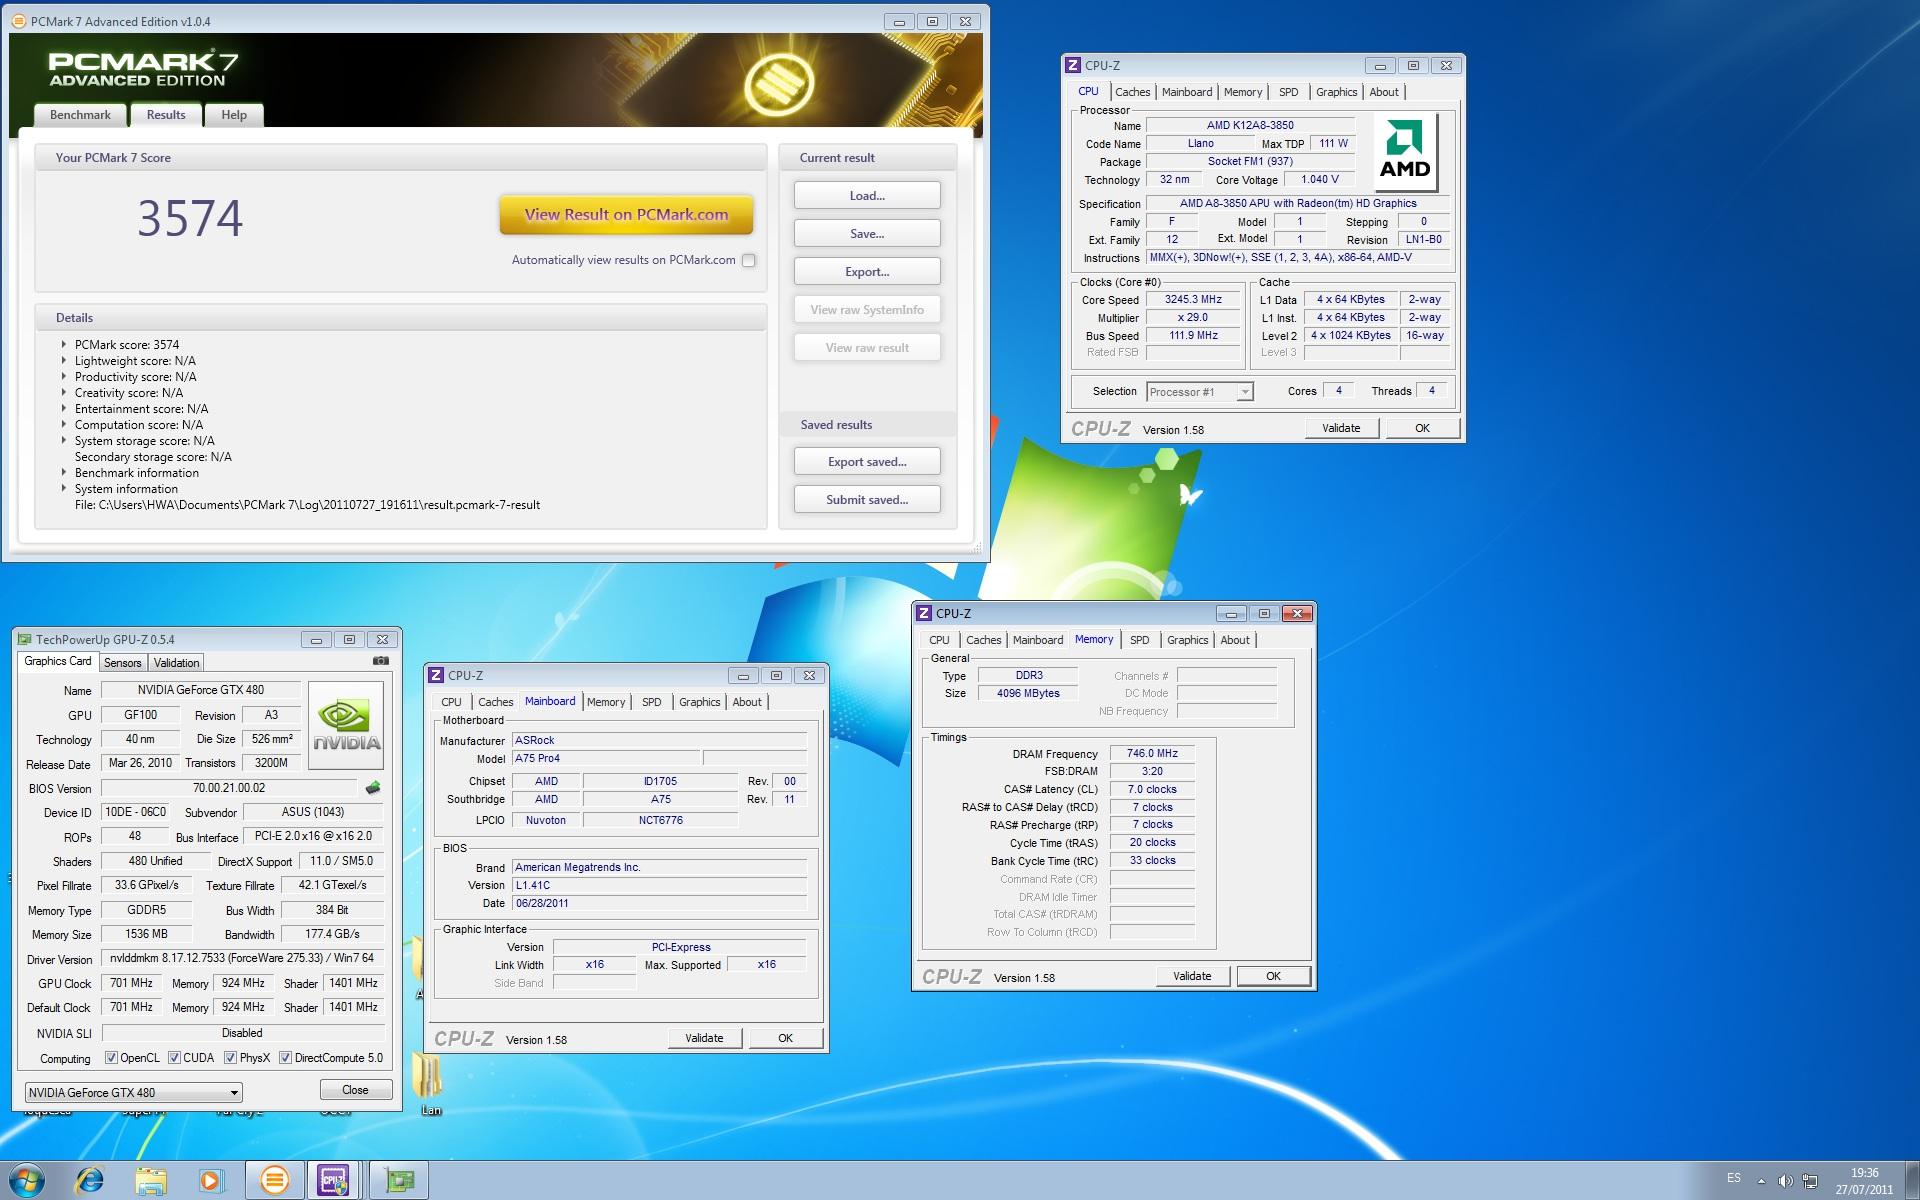Select CPU-Z taskbar icon
This screenshot has width=1920, height=1200.
(334, 1180)
